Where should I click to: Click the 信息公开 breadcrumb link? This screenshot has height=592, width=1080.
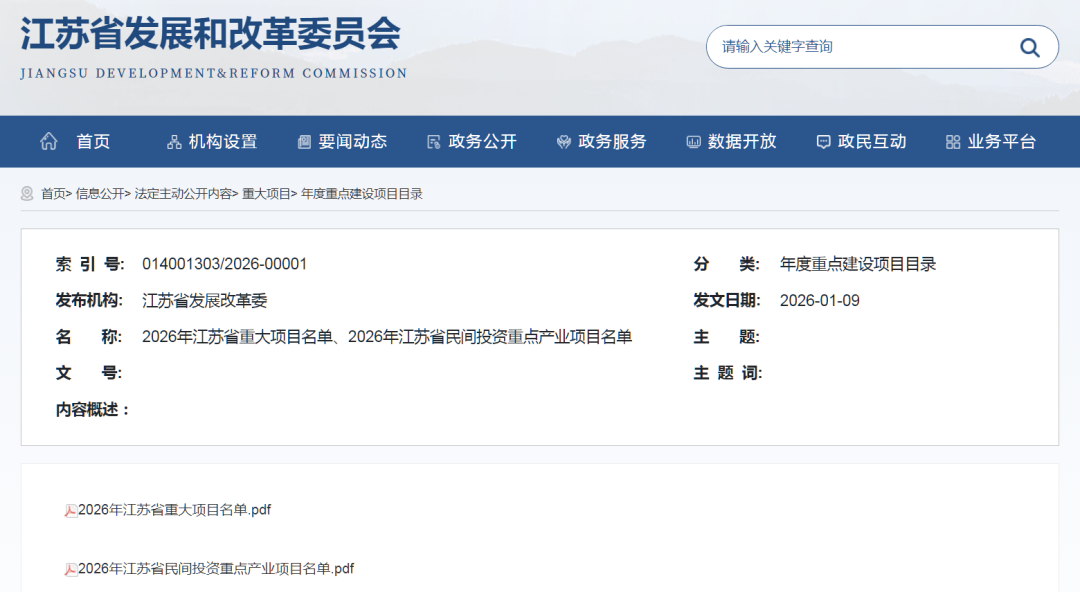100,193
